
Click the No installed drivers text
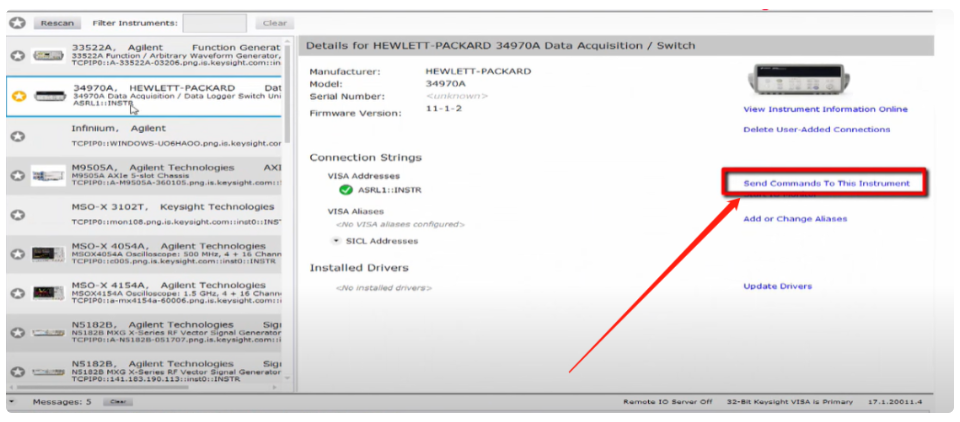[383, 288]
